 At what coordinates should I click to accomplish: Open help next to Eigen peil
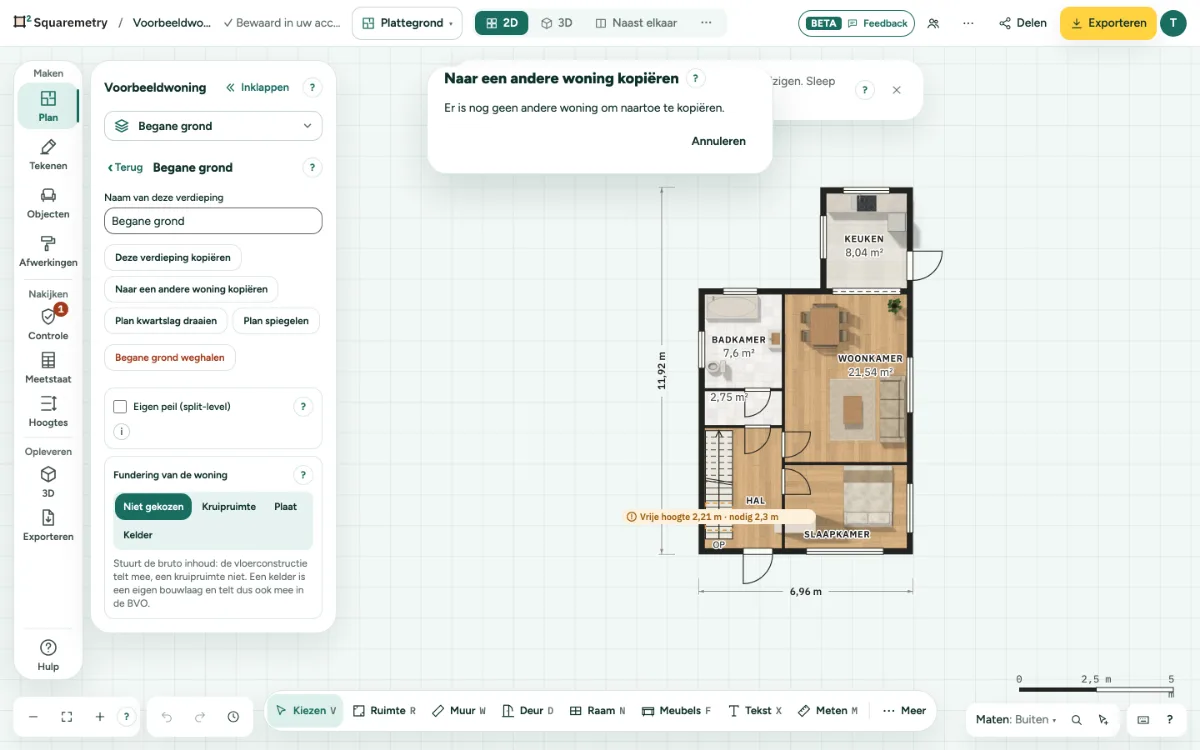click(x=303, y=407)
